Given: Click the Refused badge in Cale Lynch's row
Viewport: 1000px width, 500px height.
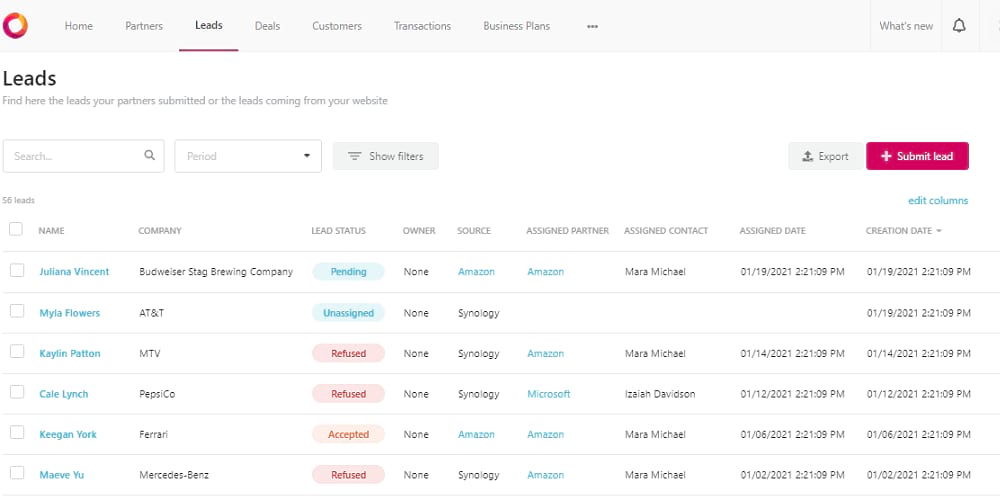Looking at the screenshot, I should tap(348, 394).
